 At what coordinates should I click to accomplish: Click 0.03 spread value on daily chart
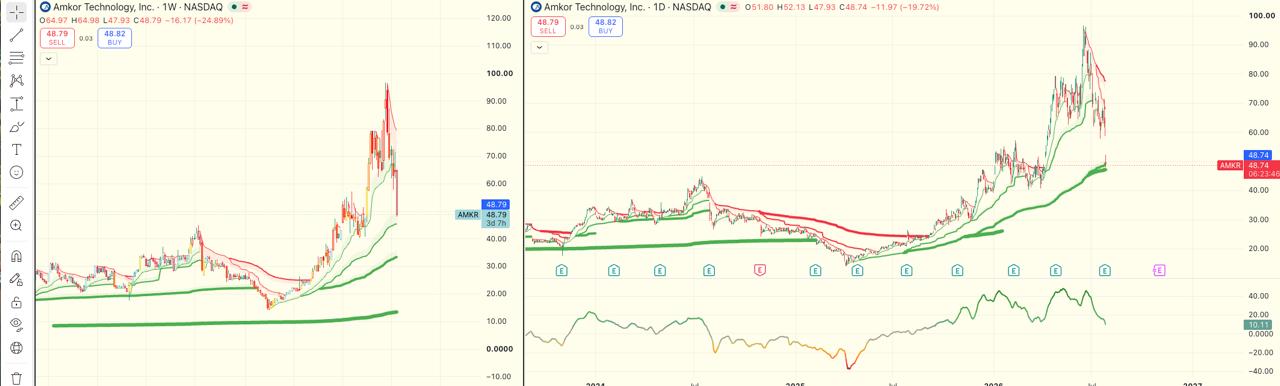577,26
